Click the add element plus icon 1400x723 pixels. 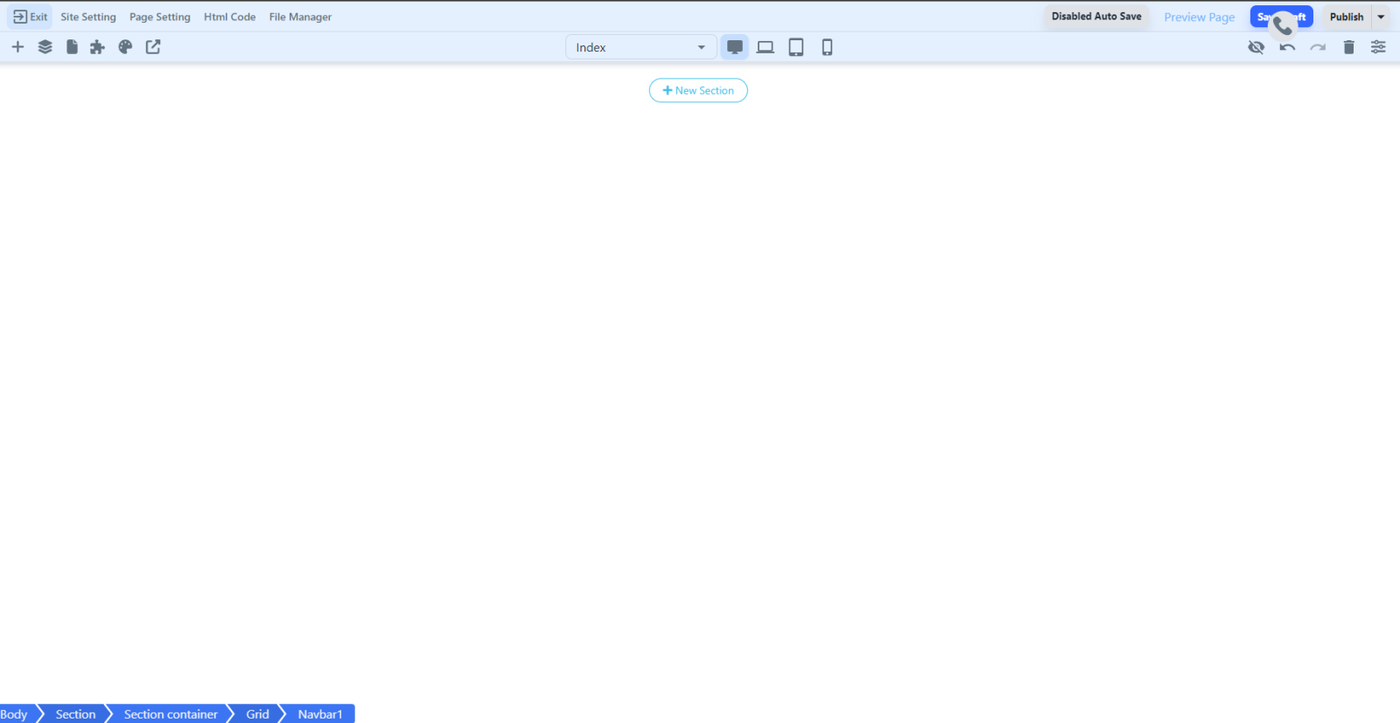tap(18, 47)
